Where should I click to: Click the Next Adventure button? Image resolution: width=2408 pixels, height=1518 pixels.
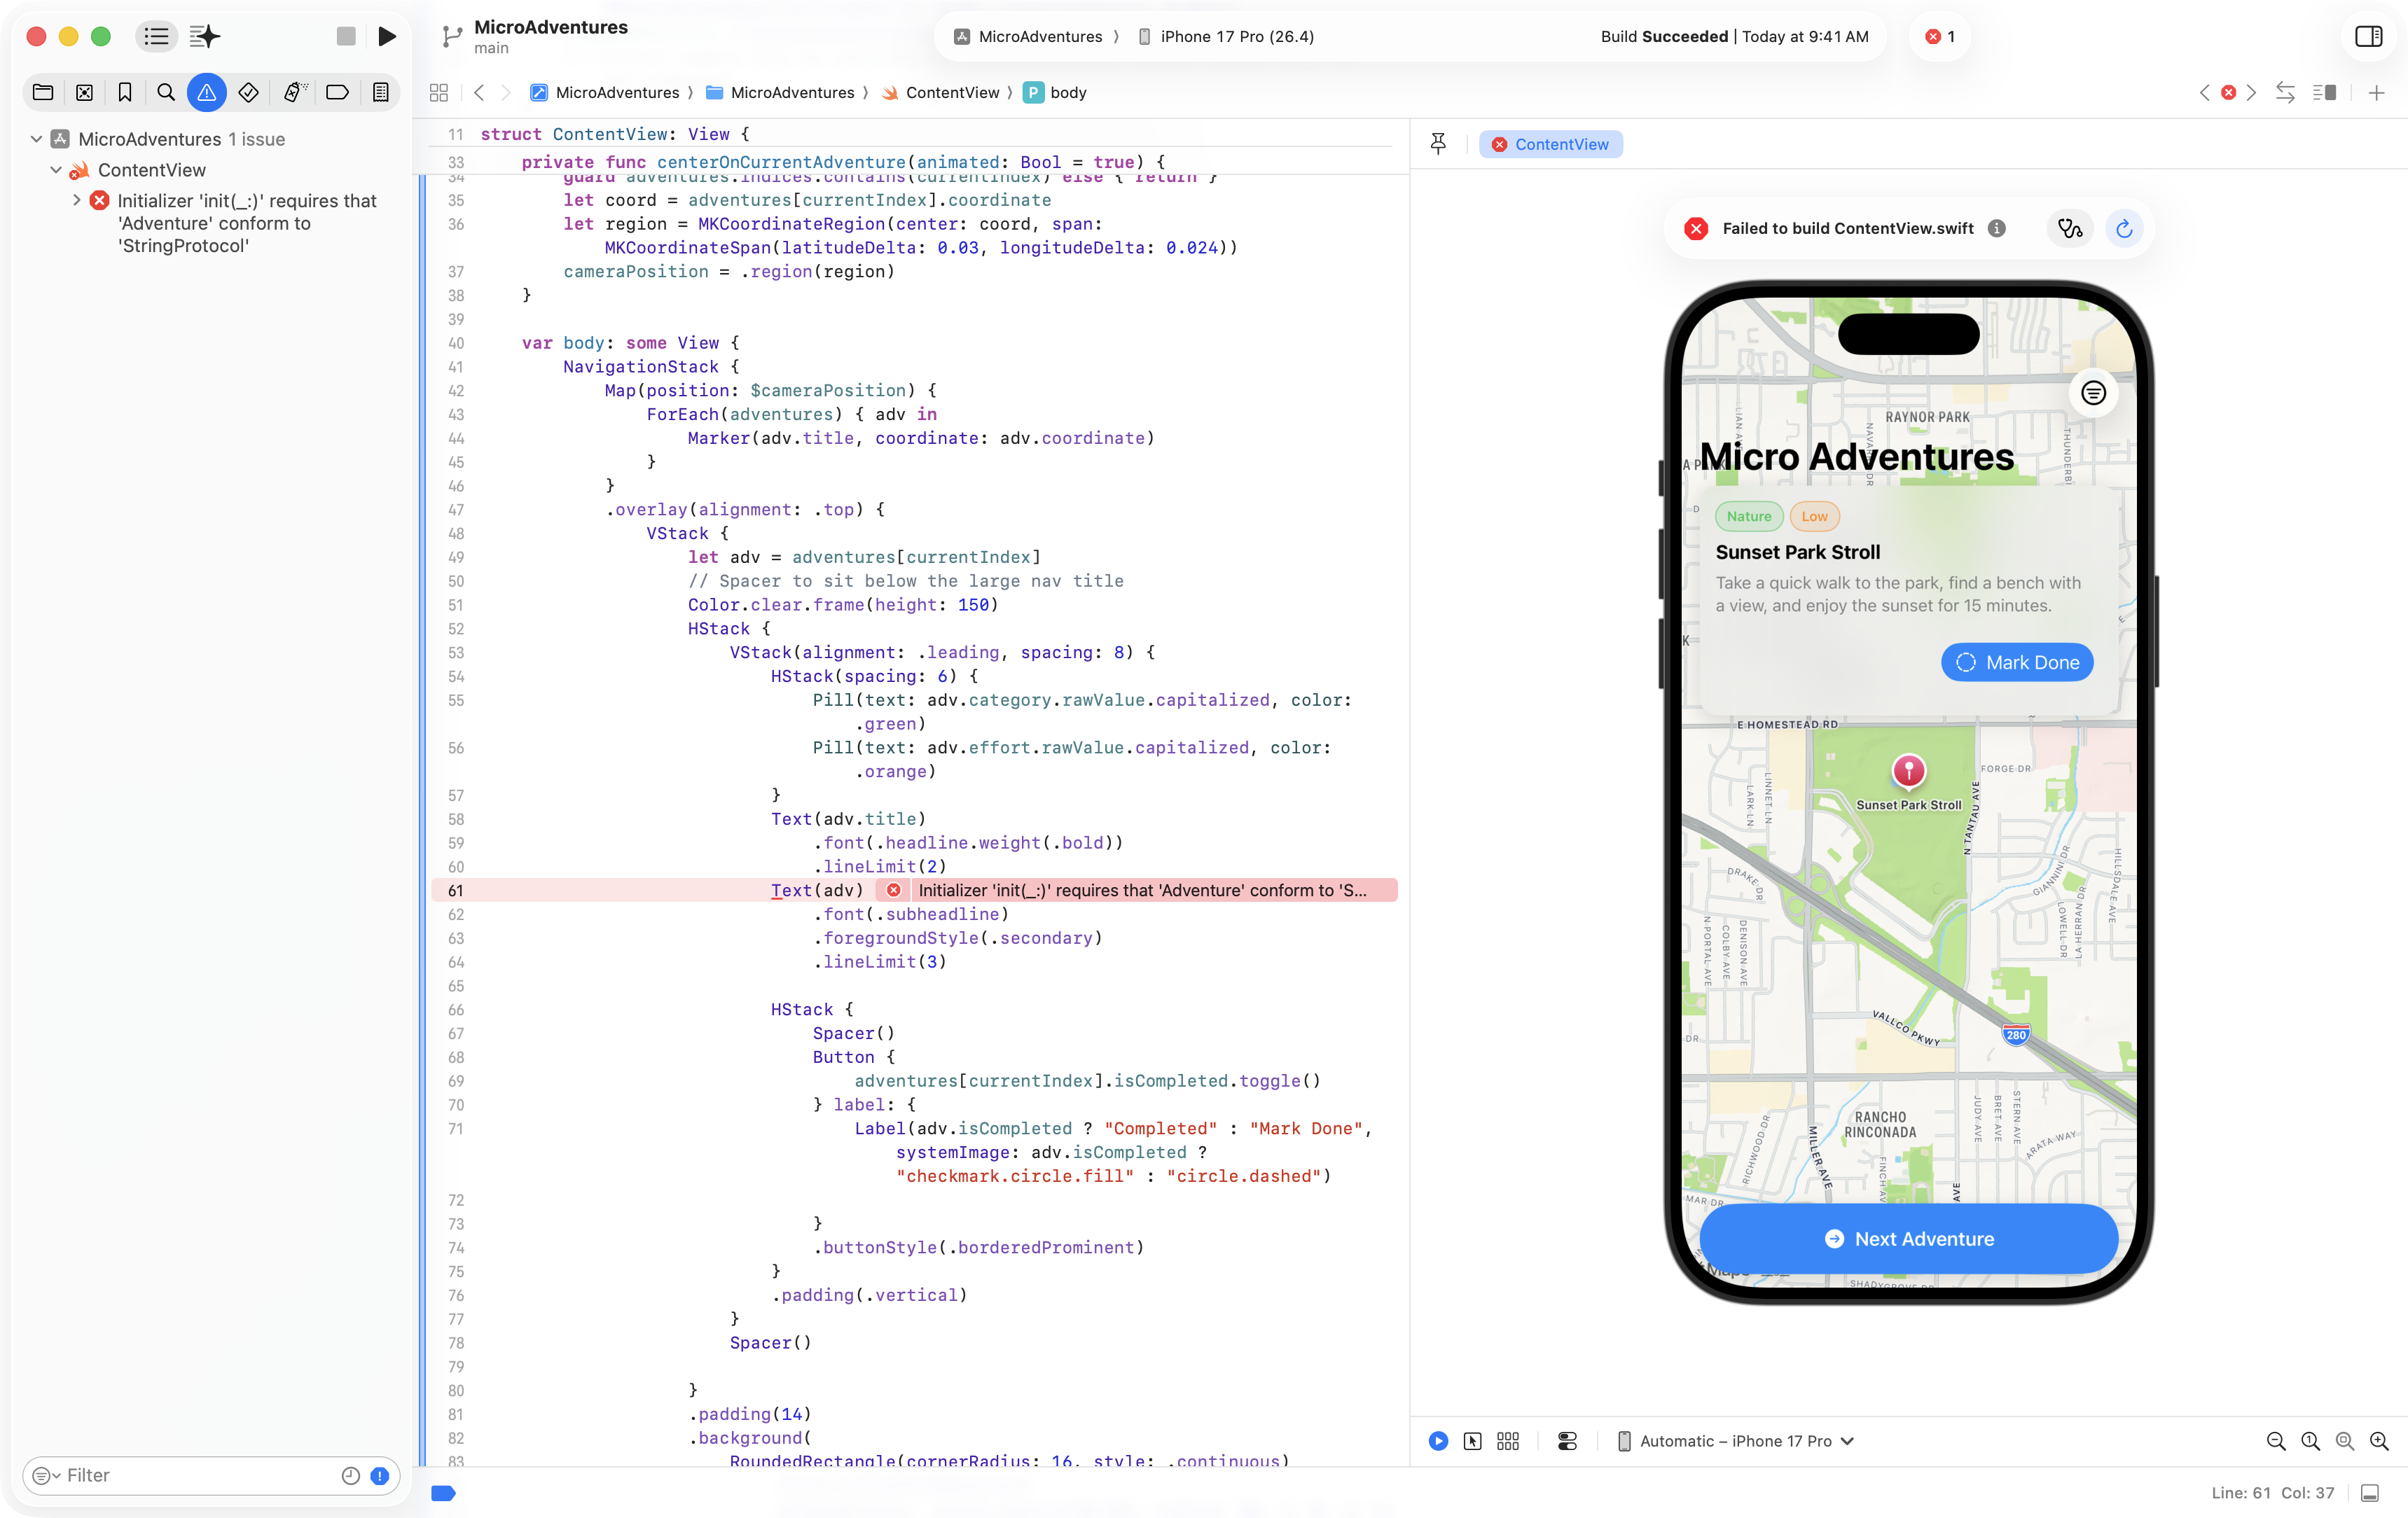1908,1239
